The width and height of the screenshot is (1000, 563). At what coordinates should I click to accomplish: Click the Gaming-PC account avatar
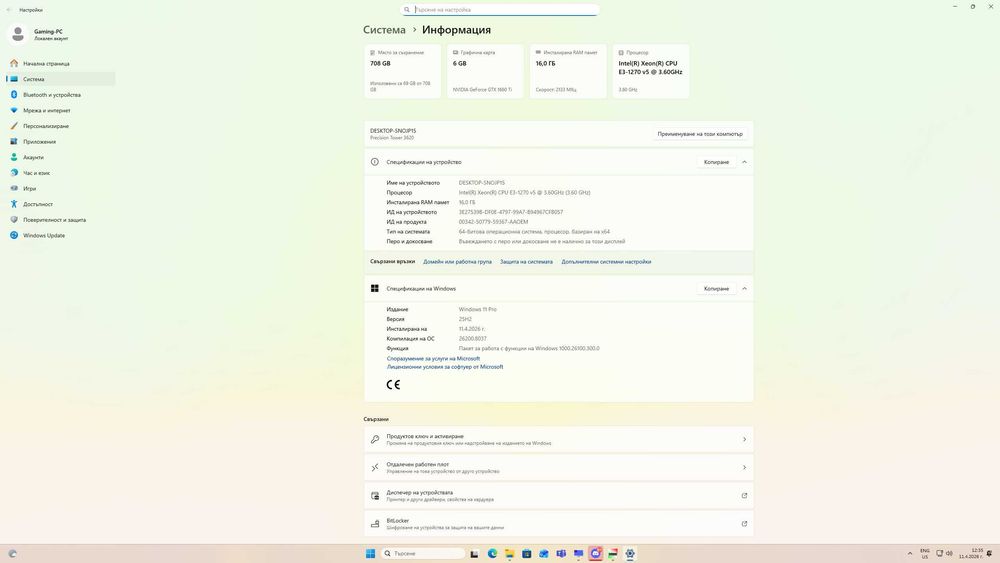pyautogui.click(x=18, y=34)
